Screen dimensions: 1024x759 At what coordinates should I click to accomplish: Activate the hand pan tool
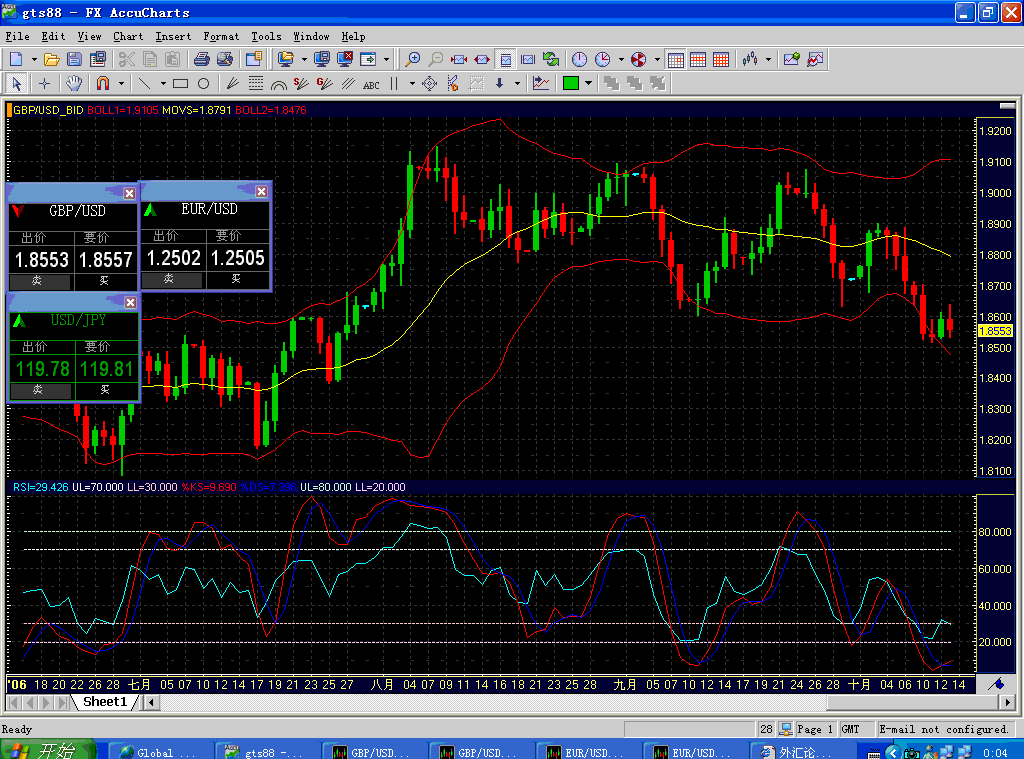74,83
